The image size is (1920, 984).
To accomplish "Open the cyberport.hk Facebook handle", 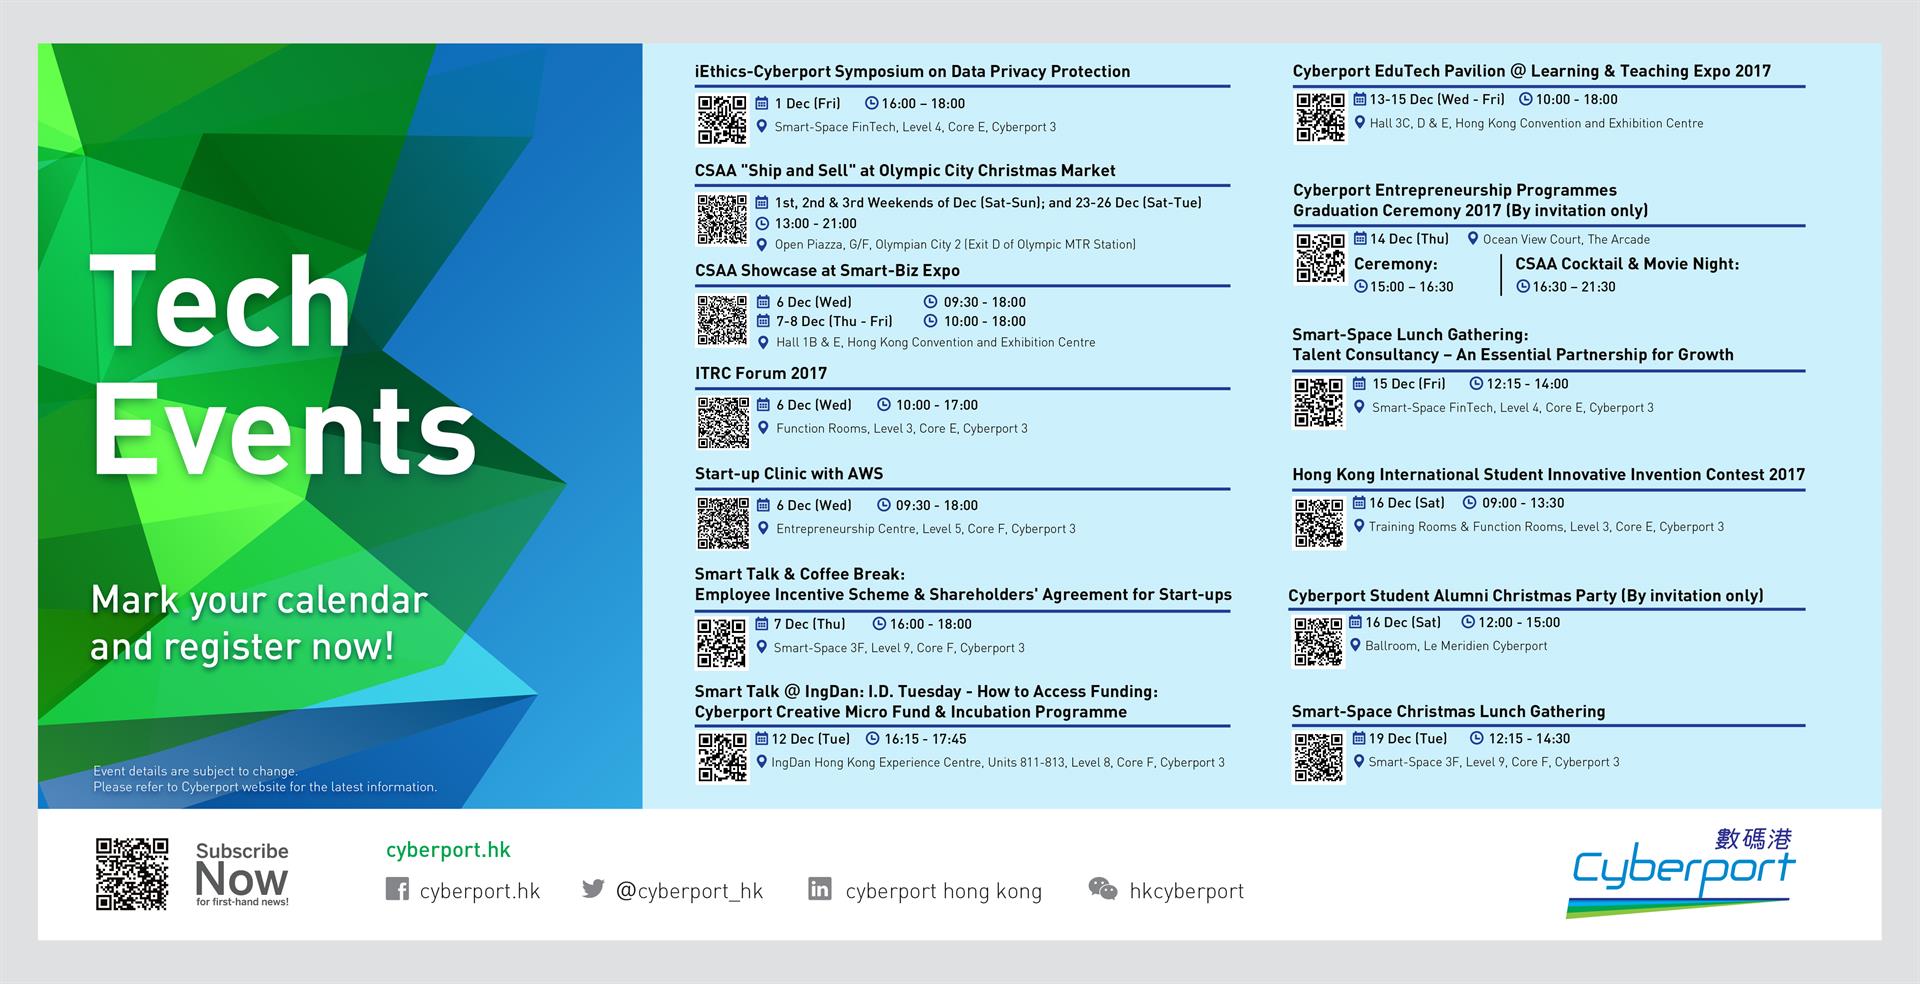I will (480, 891).
